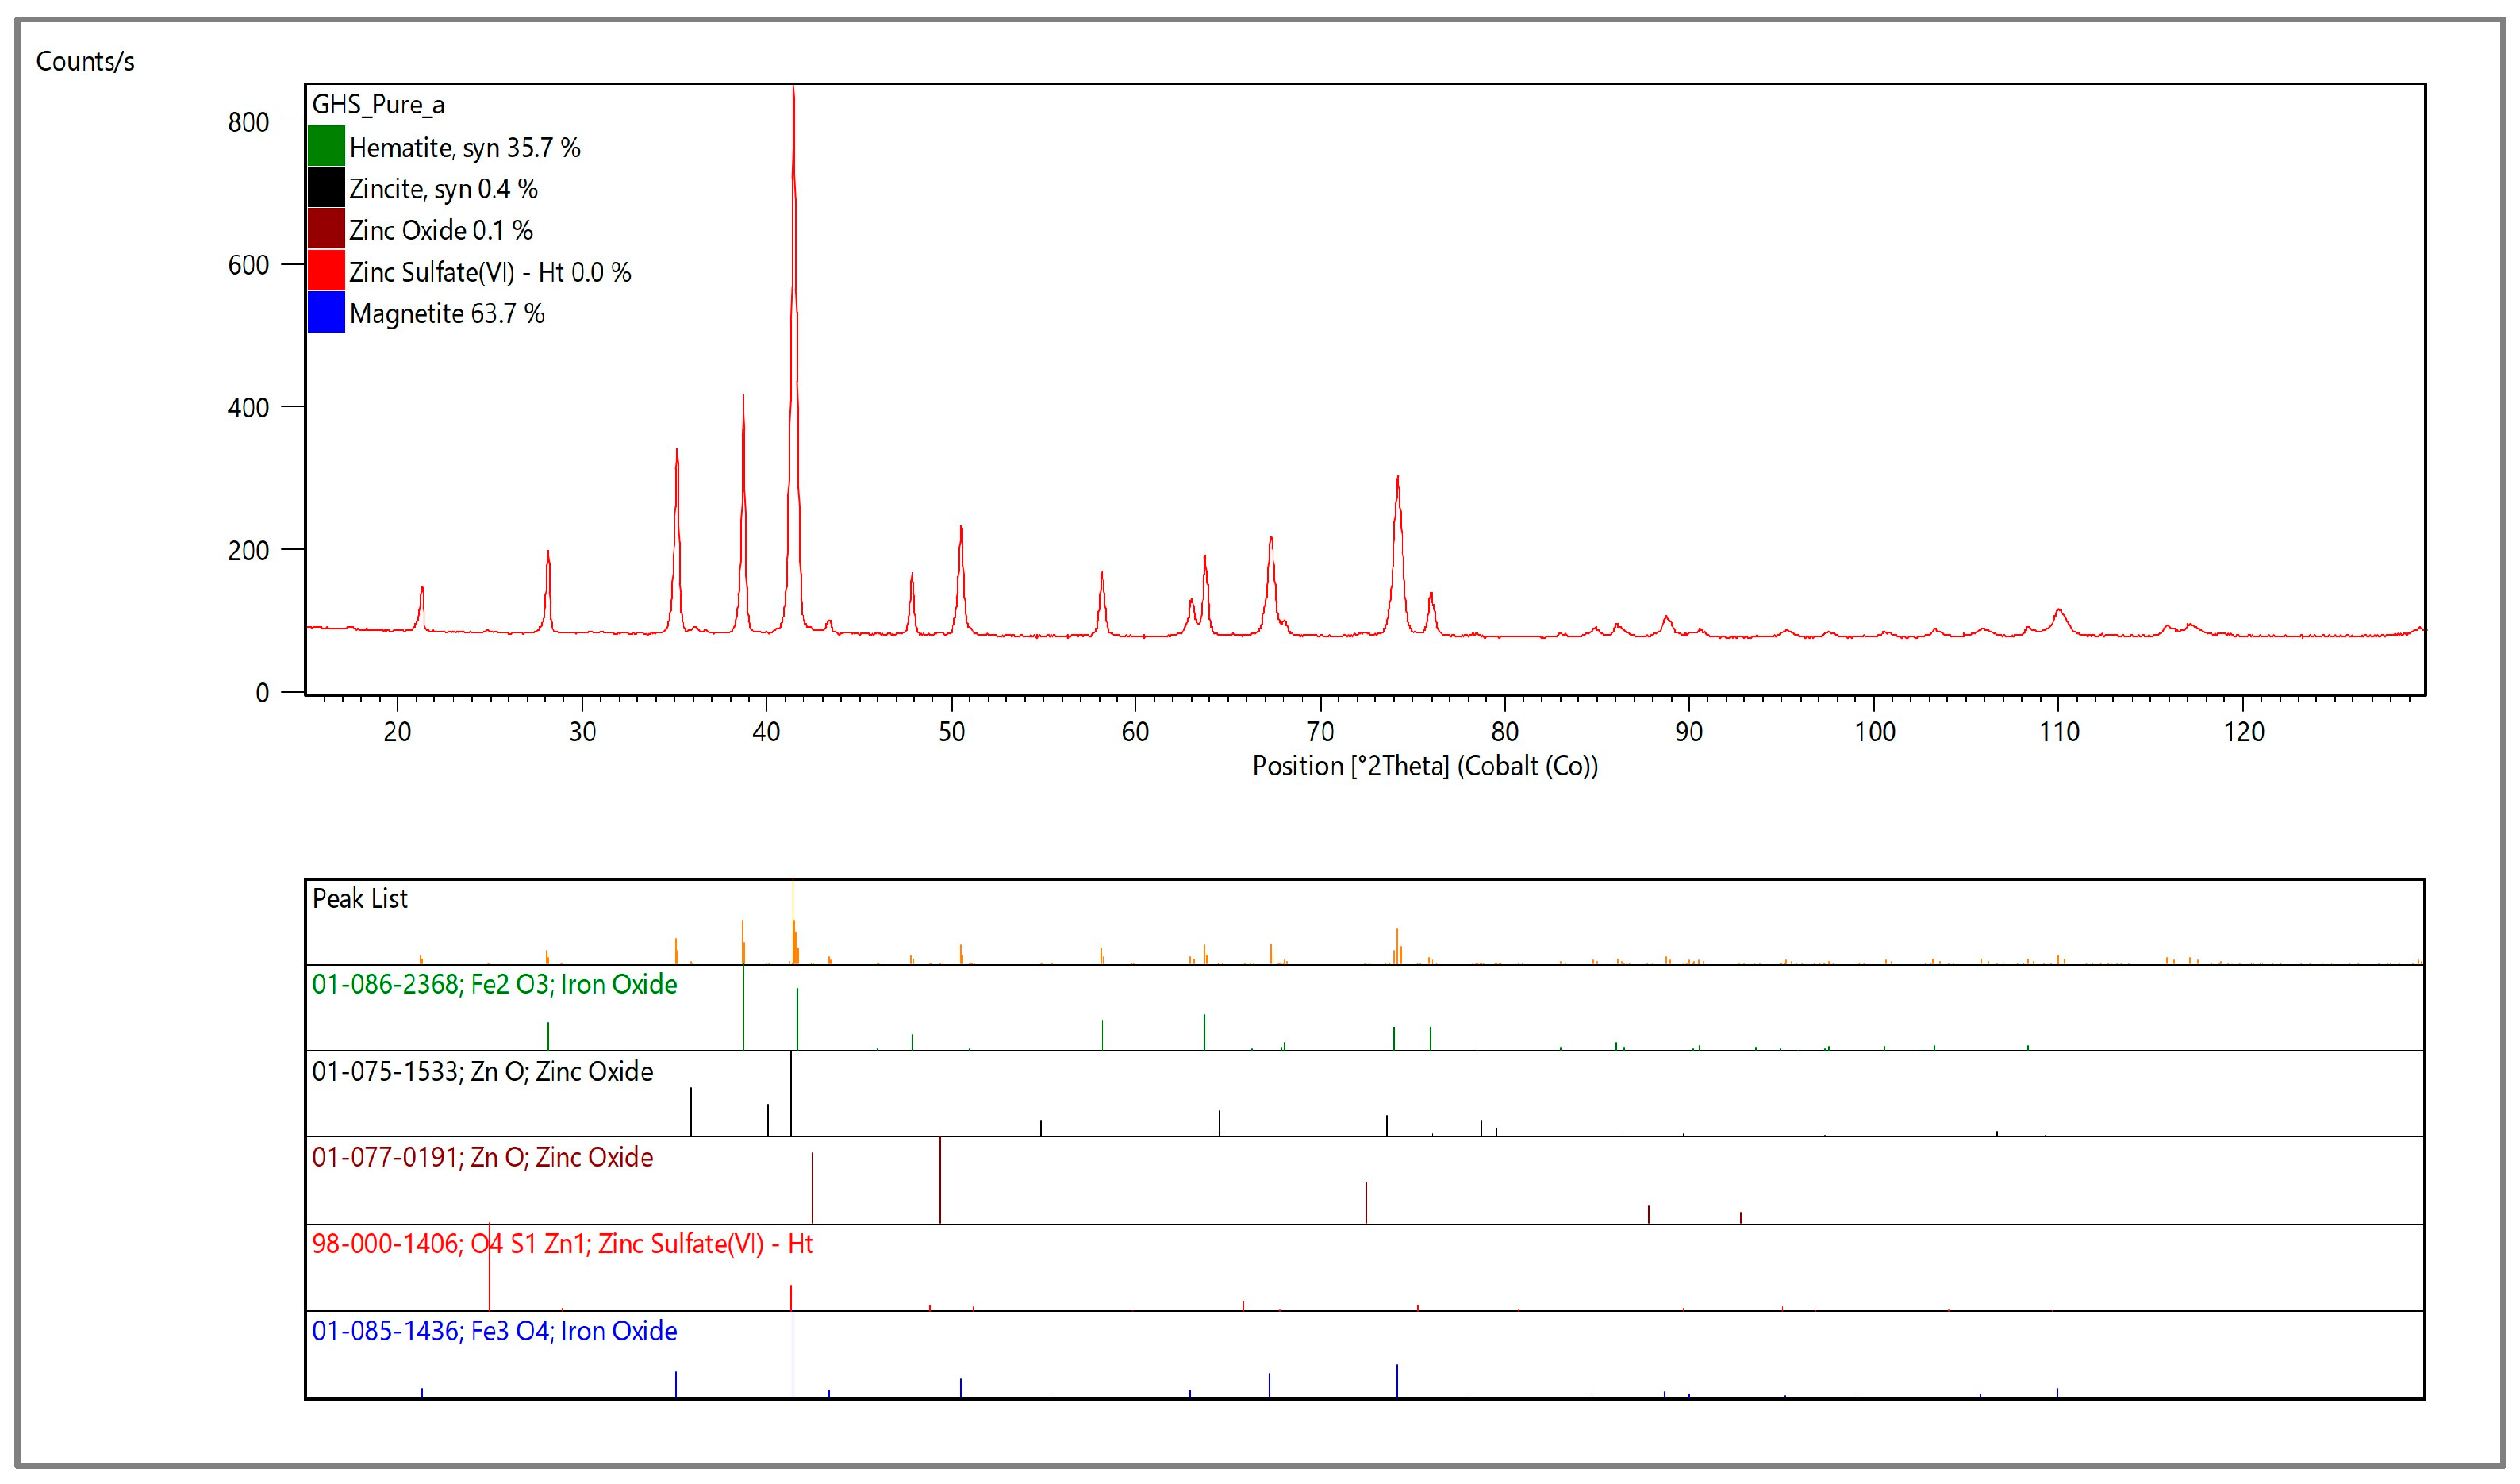Select the 01-086-2368 Fe2 O3 reference pattern
This screenshot has width=2520, height=1484.
coord(494,985)
